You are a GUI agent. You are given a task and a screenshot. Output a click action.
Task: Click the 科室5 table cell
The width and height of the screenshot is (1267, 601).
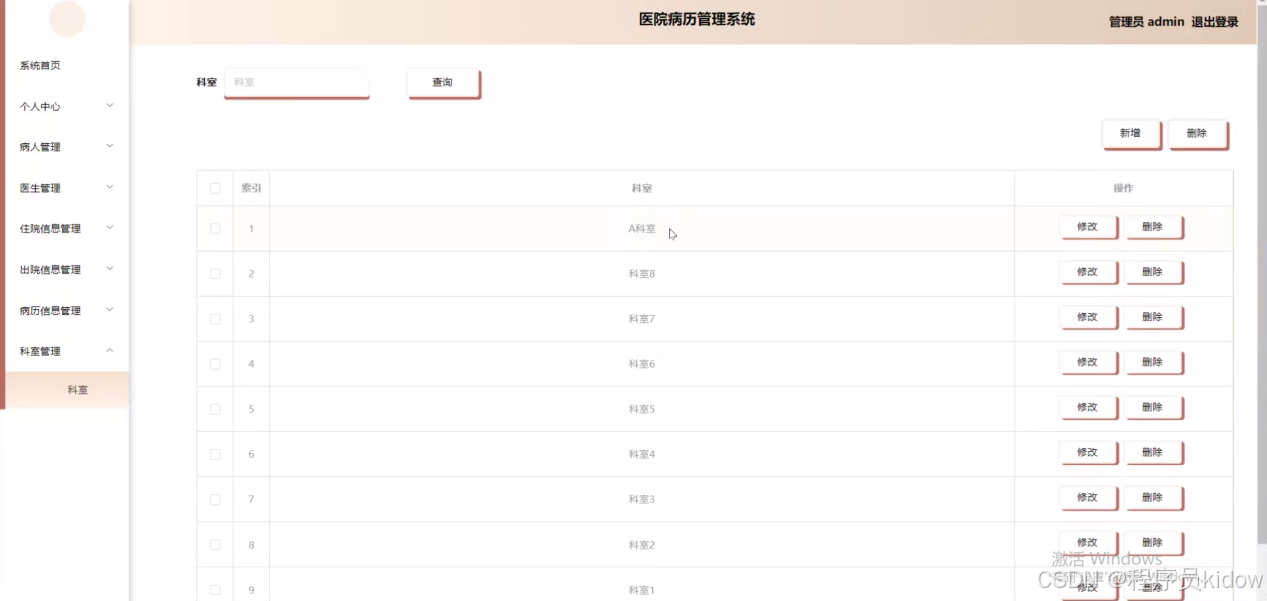click(642, 409)
